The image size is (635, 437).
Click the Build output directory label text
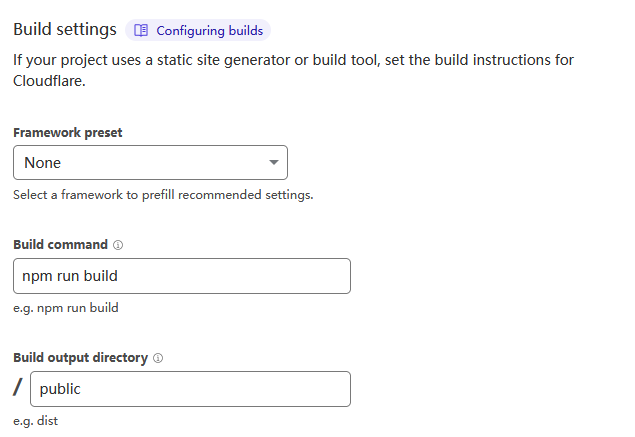[x=80, y=358]
